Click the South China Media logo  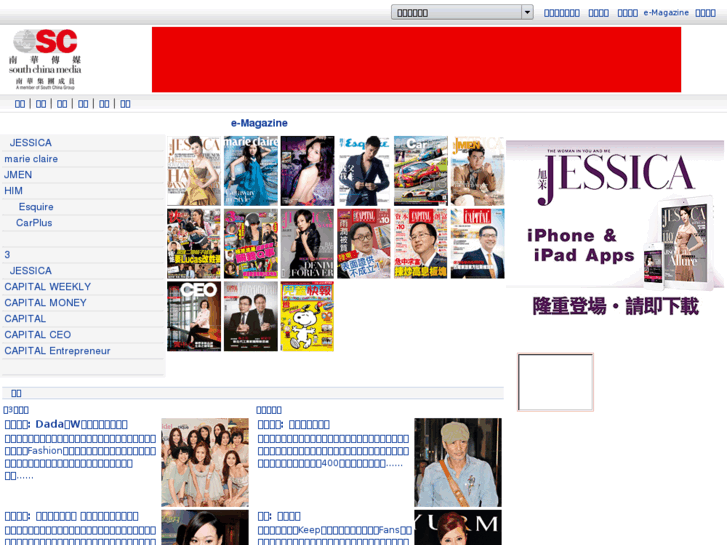46,58
